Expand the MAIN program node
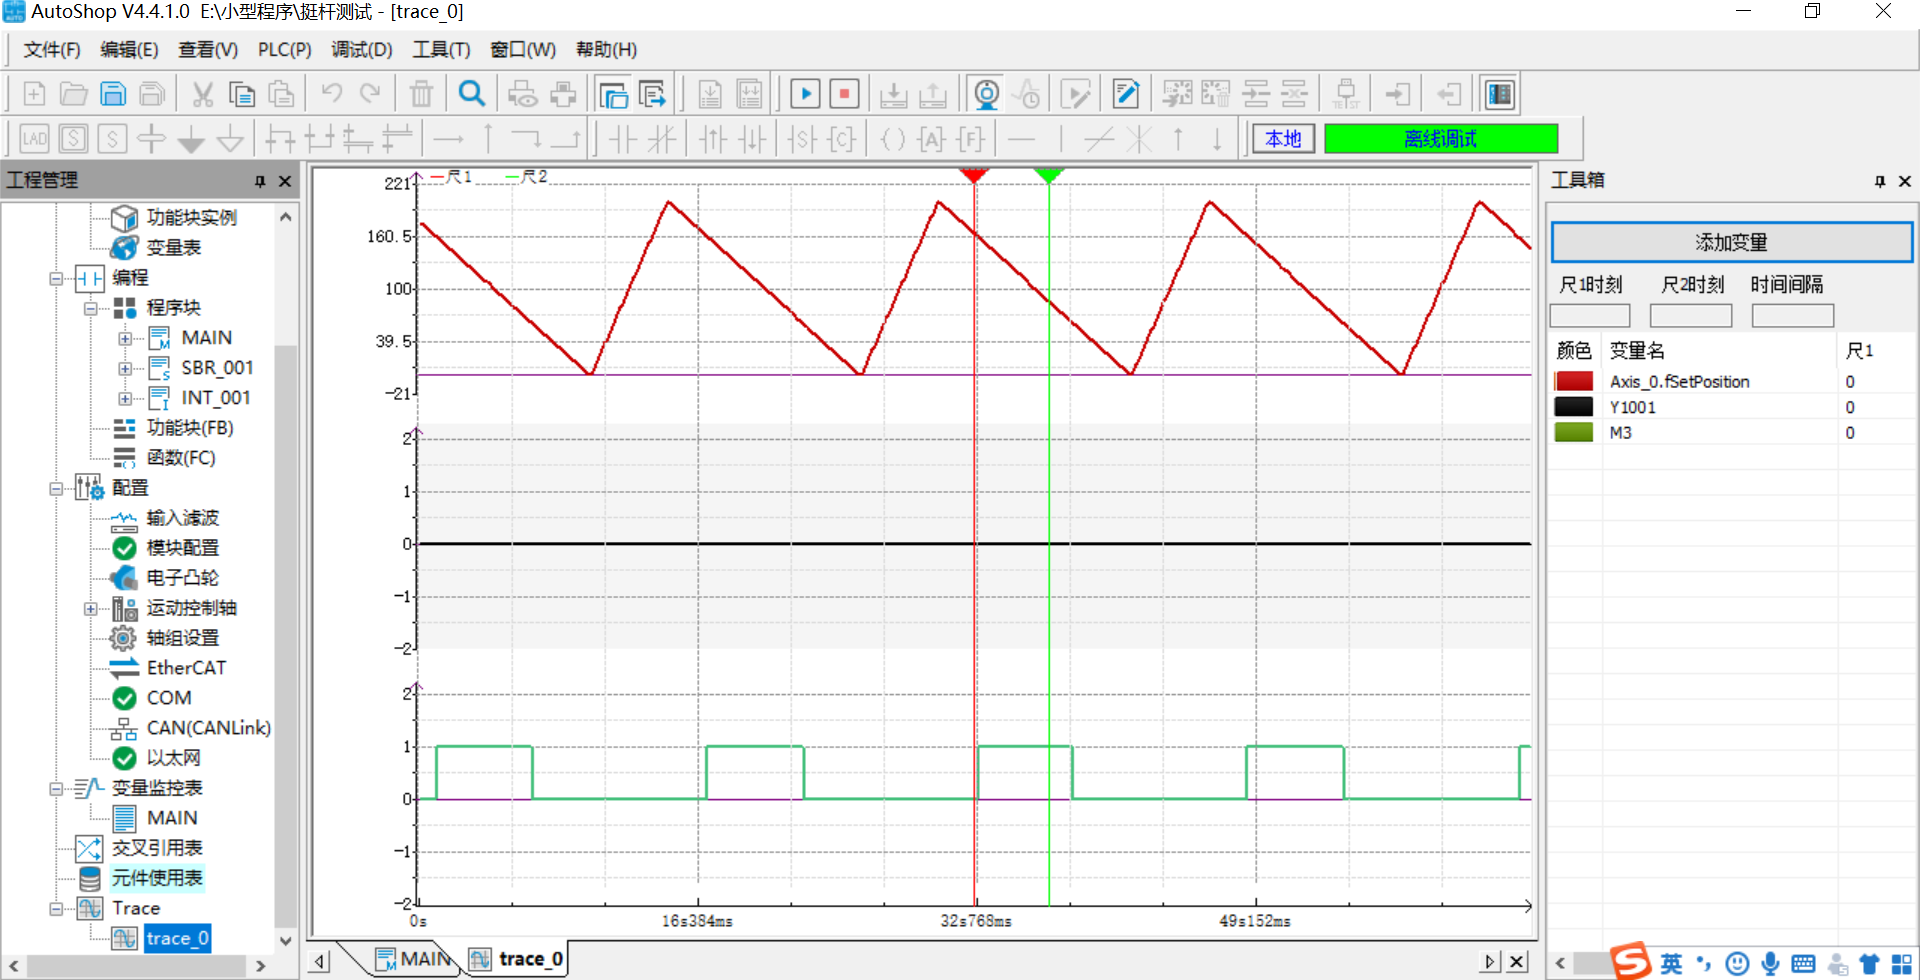Viewport: 1920px width, 980px height. pyautogui.click(x=125, y=338)
